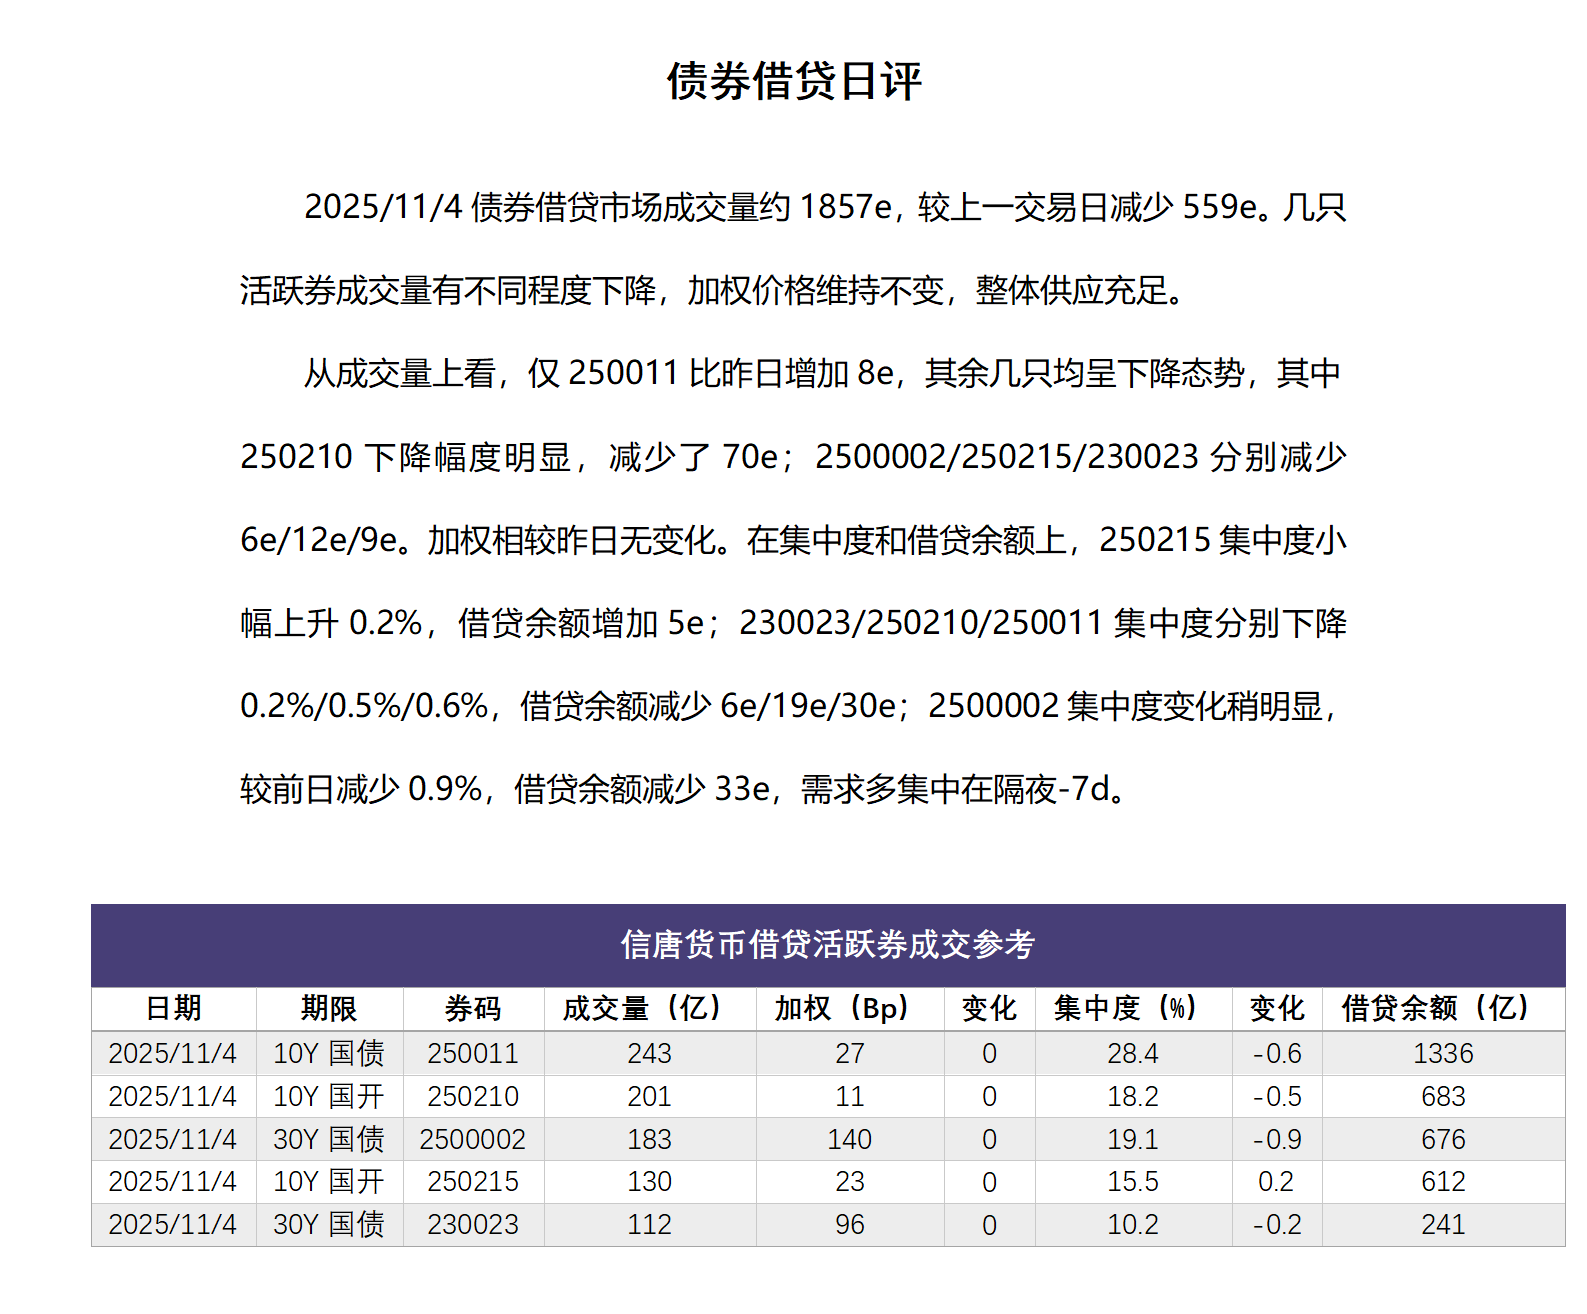Image resolution: width=1587 pixels, height=1314 pixels.
Task: Click the 1336 lending balance cell
Action: (1442, 1053)
